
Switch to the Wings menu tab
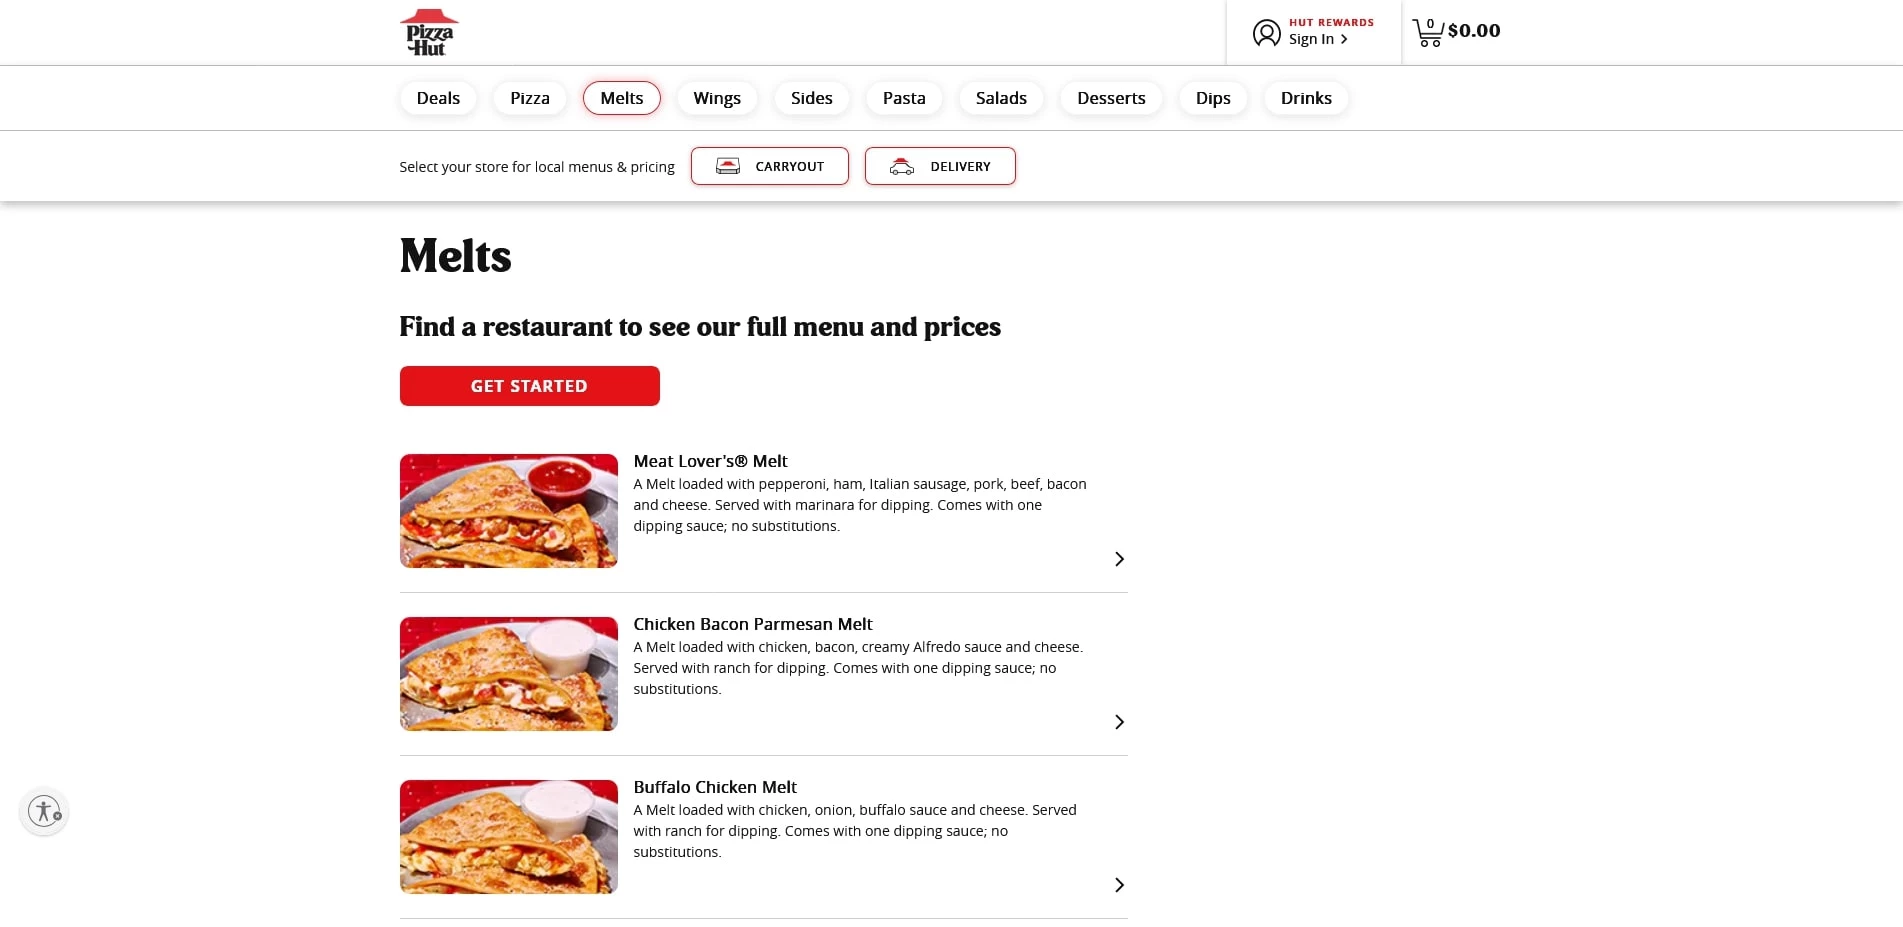(x=716, y=97)
